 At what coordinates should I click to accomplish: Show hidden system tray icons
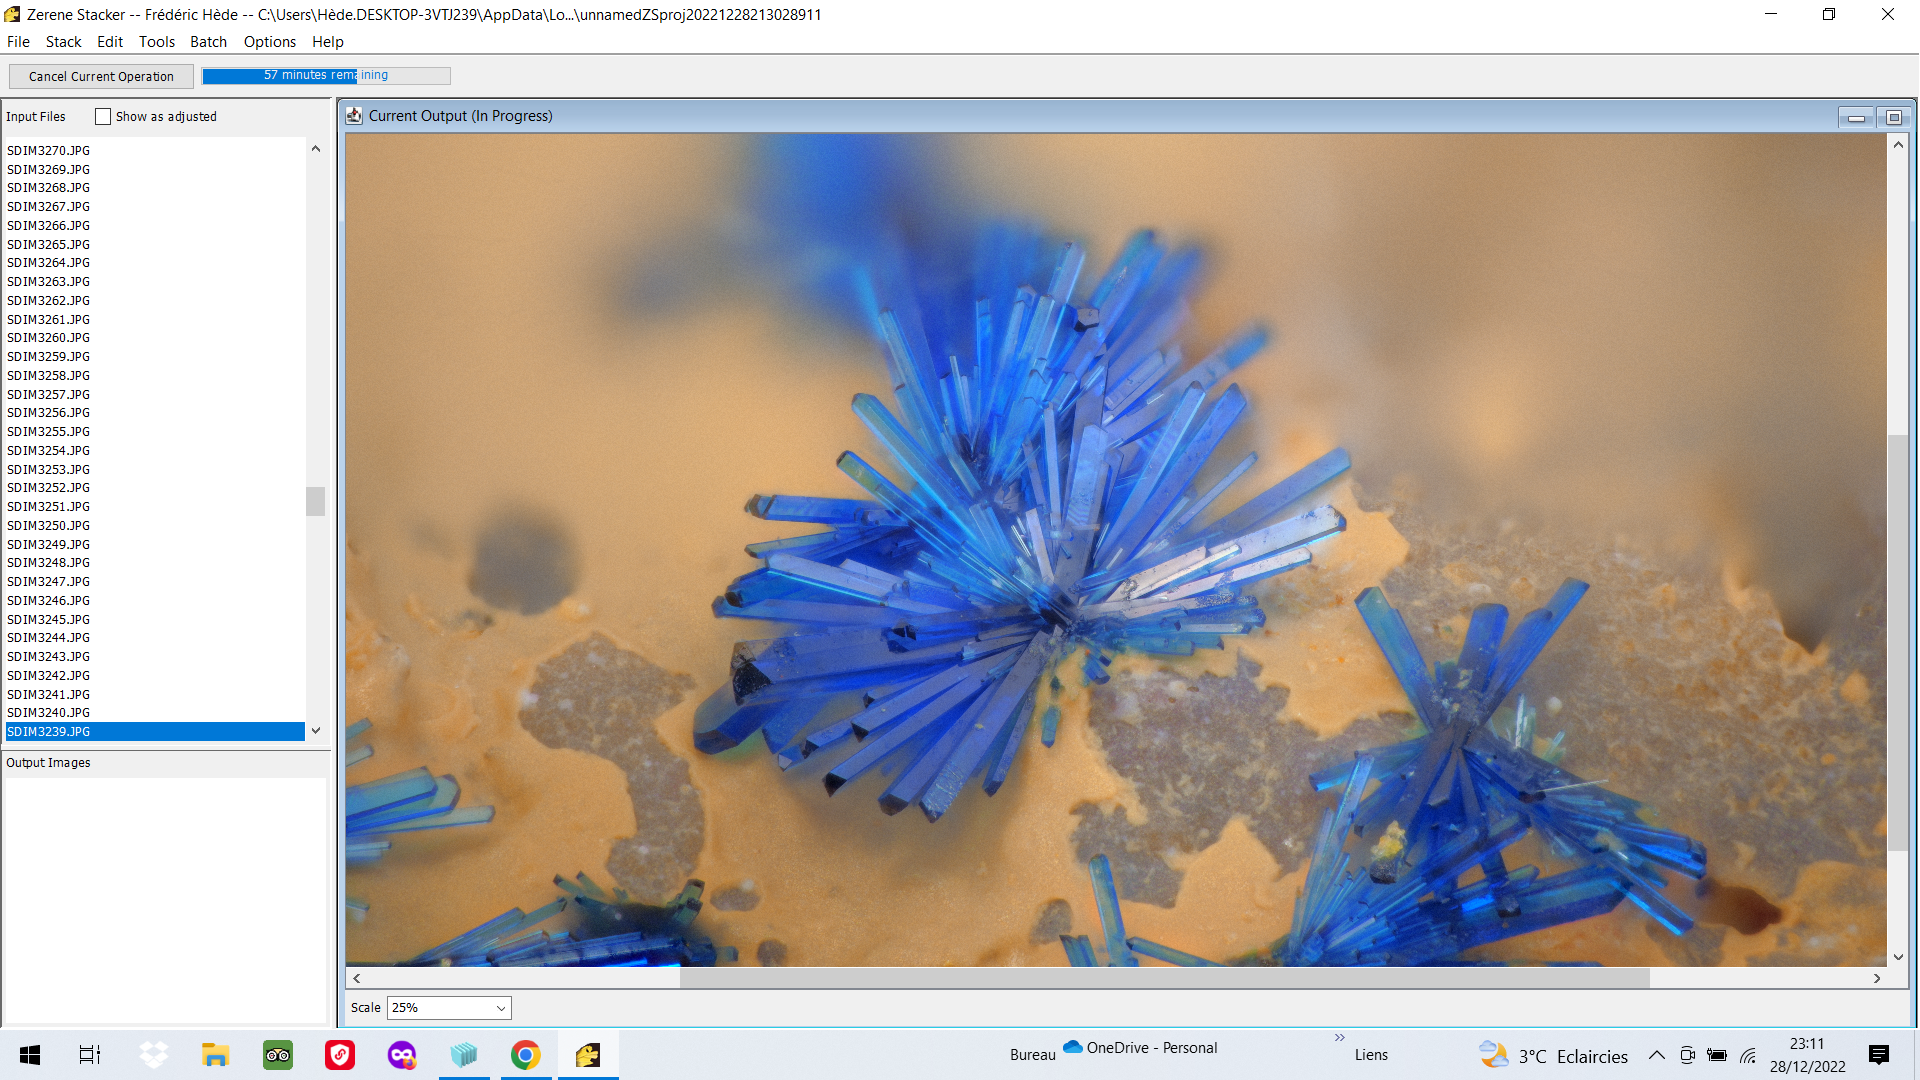tap(1656, 1055)
